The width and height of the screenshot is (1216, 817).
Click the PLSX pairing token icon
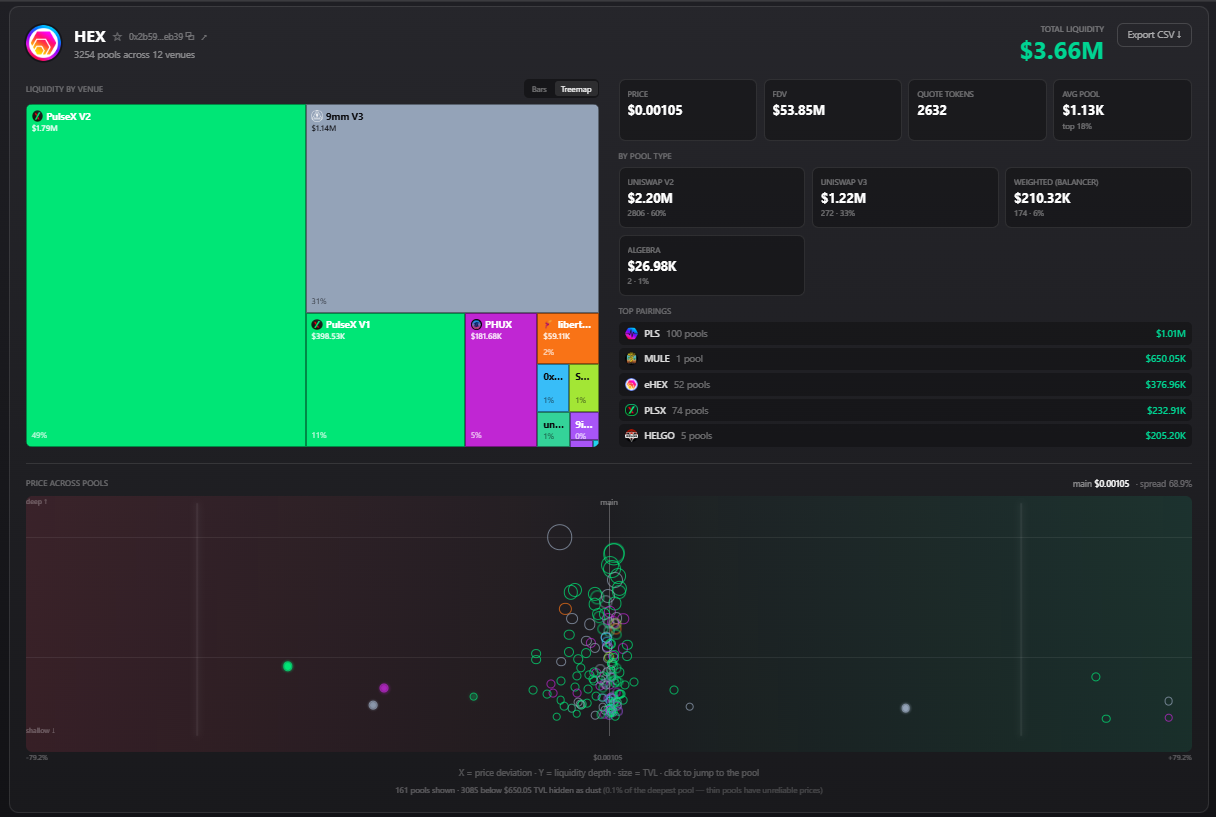(x=631, y=410)
